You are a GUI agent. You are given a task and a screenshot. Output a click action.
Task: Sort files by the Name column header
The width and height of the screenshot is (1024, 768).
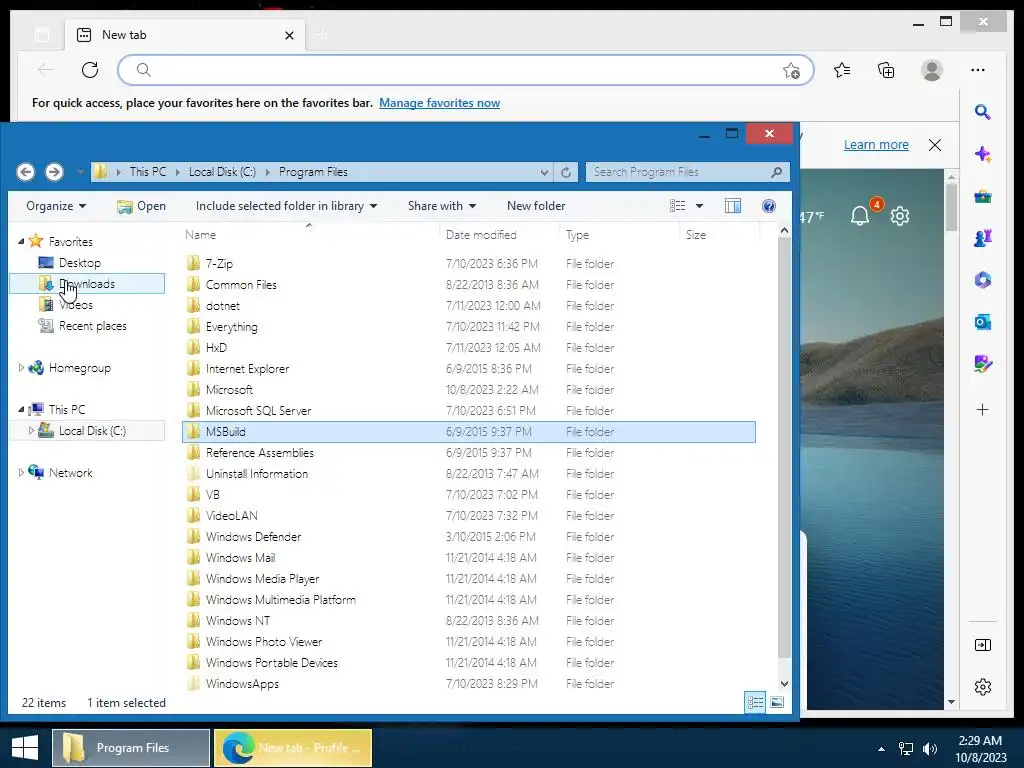pyautogui.click(x=310, y=234)
